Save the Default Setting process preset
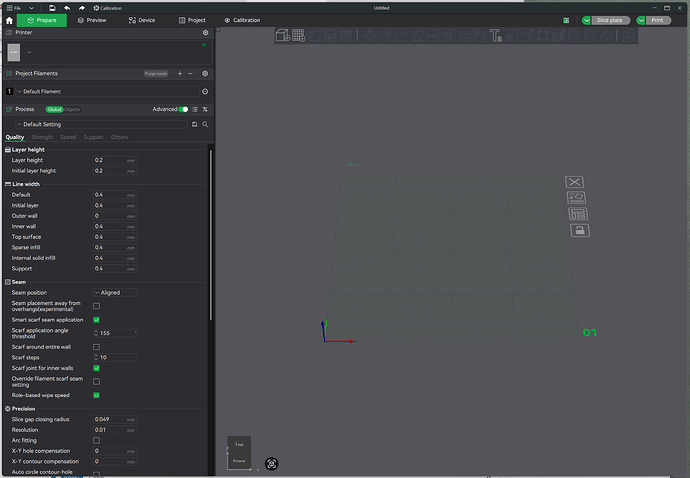Image resolution: width=690 pixels, height=478 pixels. coord(195,125)
